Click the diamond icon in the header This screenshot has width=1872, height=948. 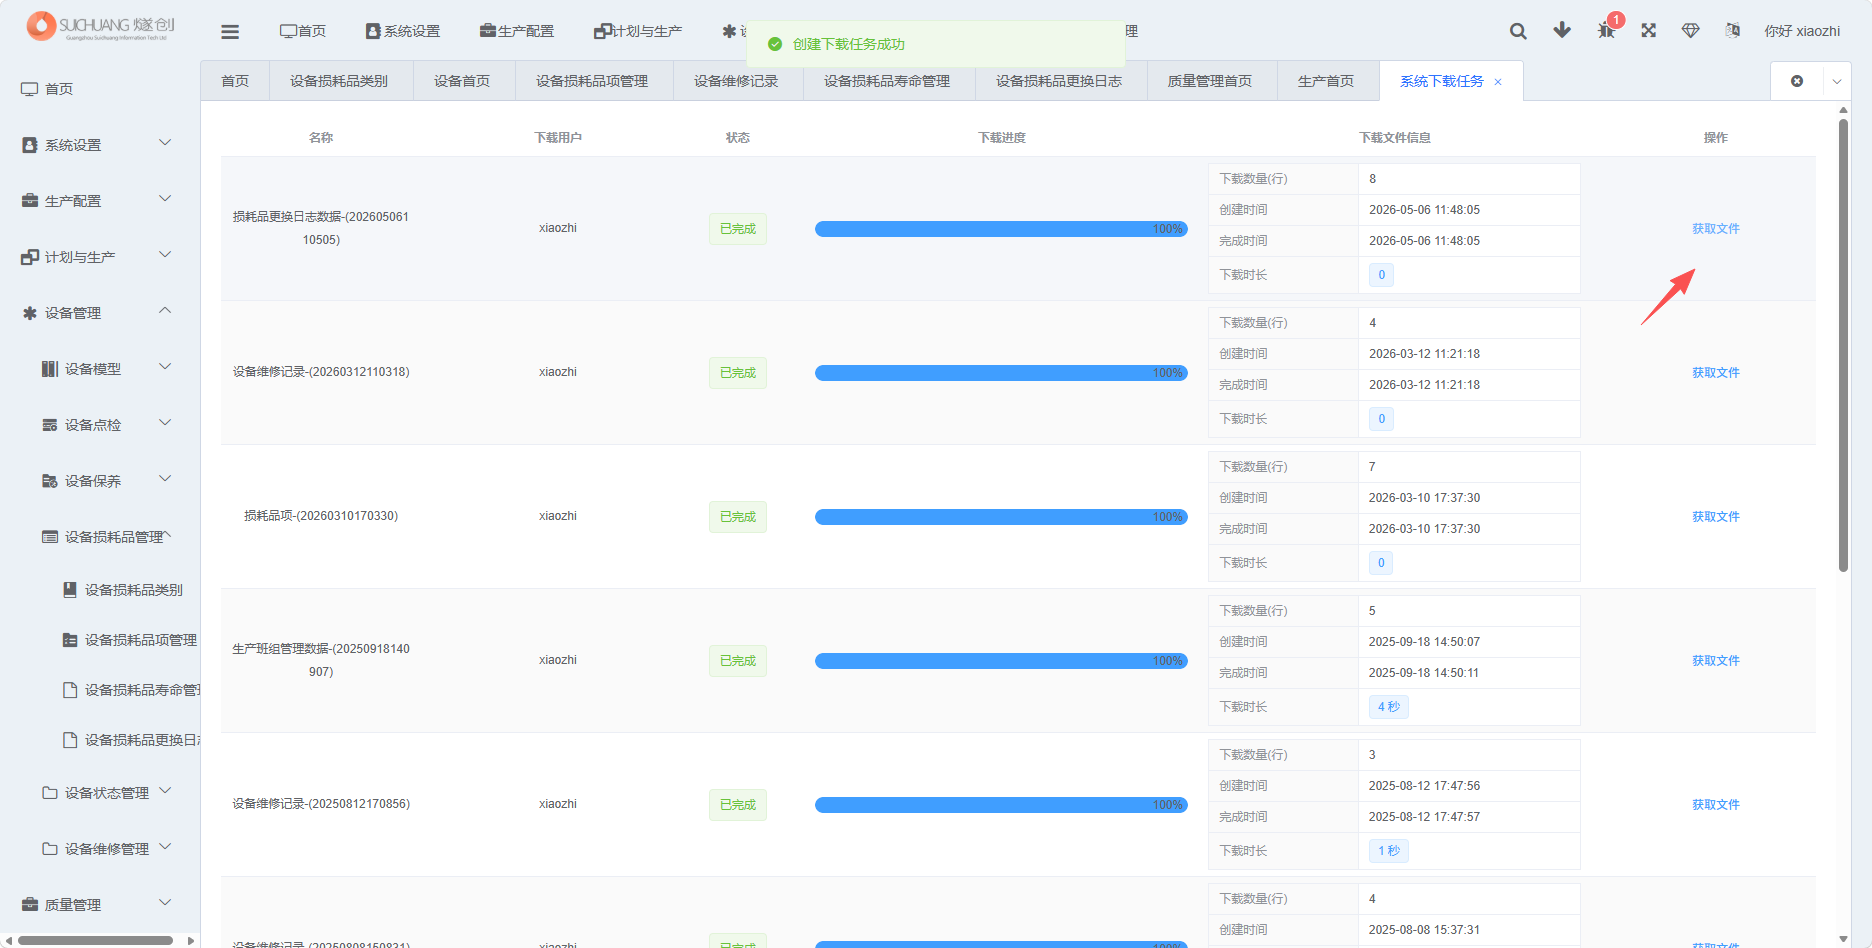click(x=1691, y=31)
